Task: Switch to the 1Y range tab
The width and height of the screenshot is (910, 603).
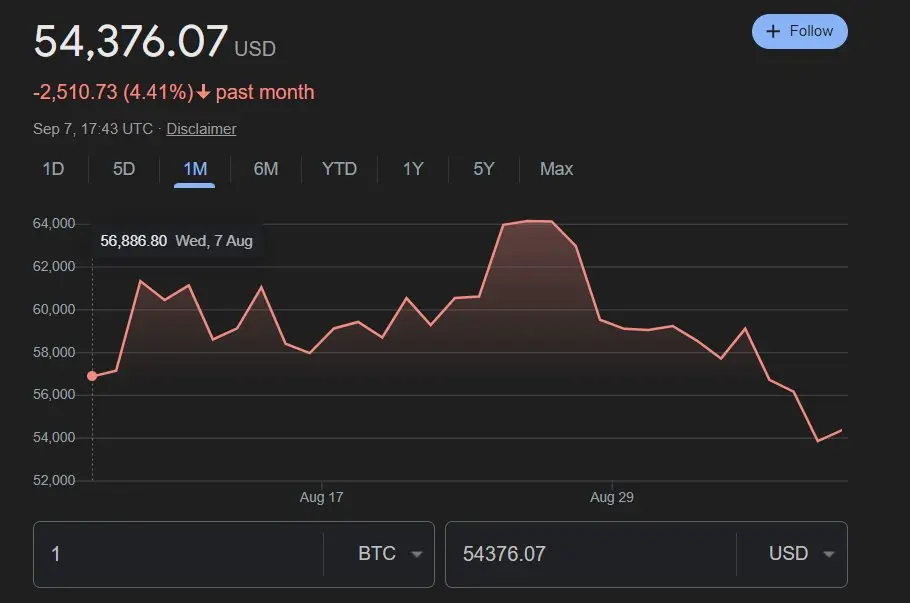Action: point(413,169)
